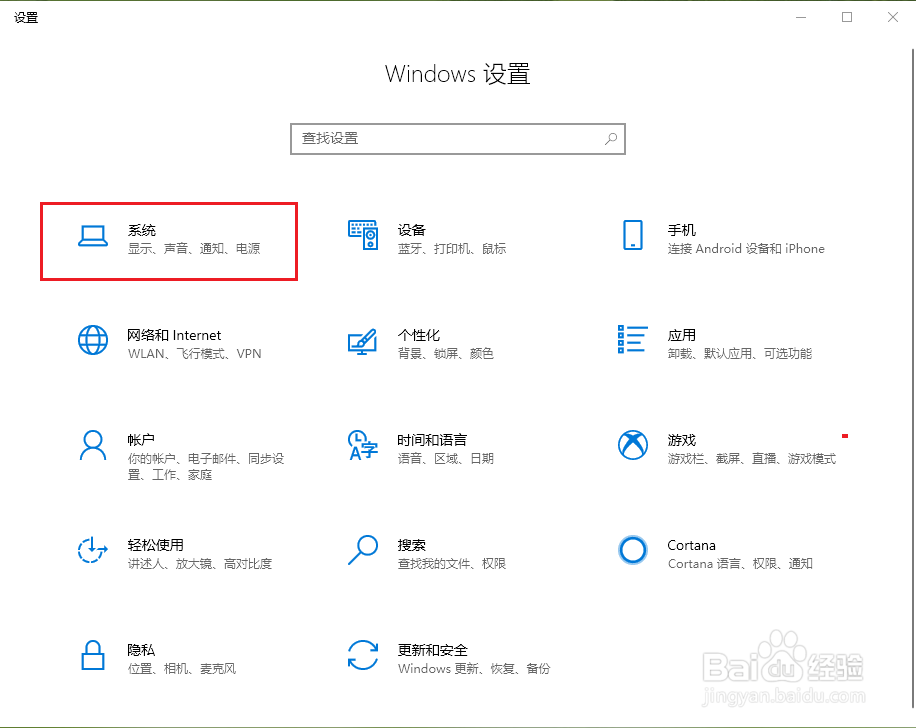Click WLAN、飞行模式、VPN description

195,353
